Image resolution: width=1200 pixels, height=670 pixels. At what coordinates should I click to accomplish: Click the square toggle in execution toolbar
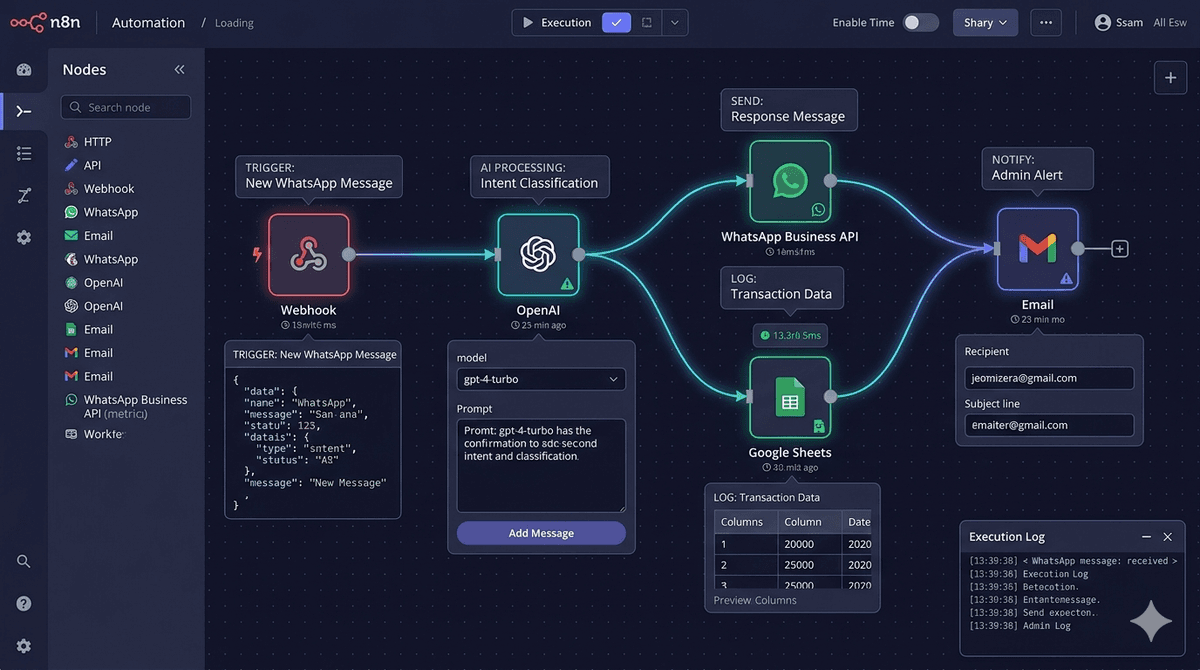pos(647,22)
